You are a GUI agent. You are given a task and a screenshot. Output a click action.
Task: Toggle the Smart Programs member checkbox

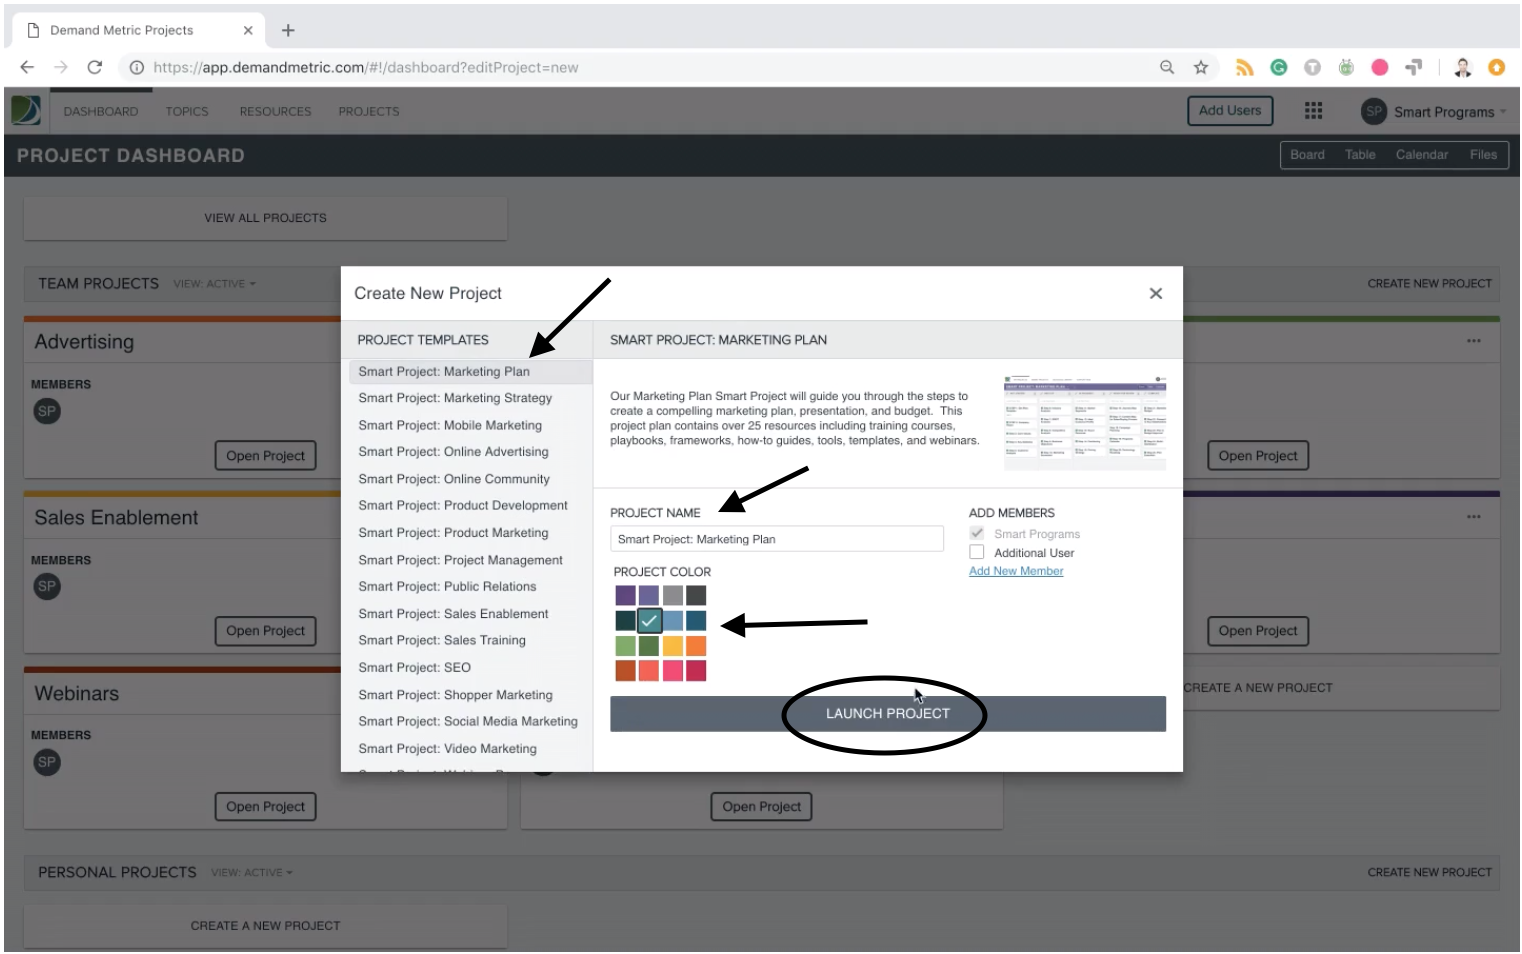point(977,533)
